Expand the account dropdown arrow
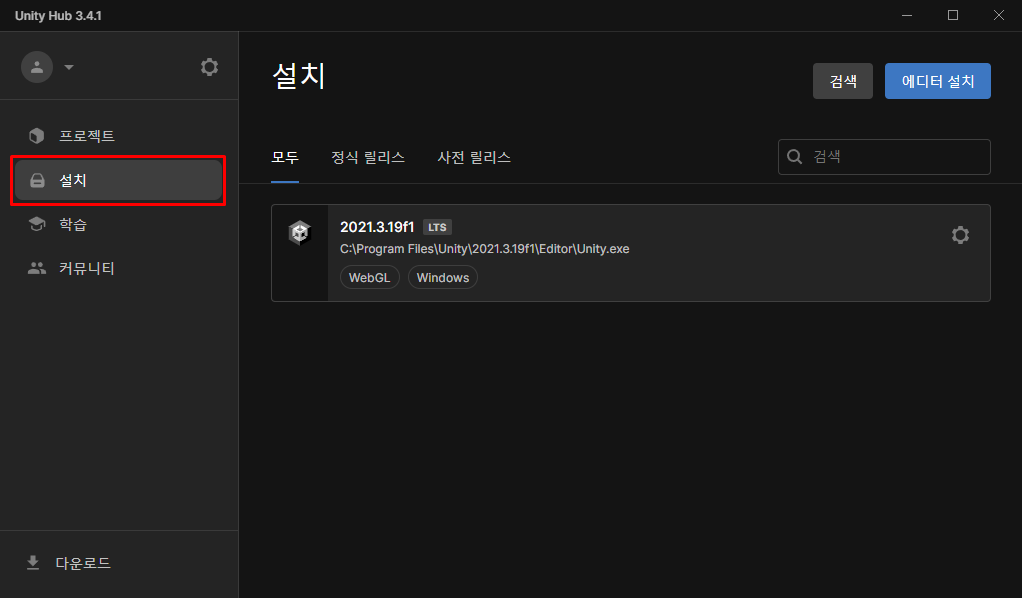Screen dimensions: 1022x598 pos(69,67)
